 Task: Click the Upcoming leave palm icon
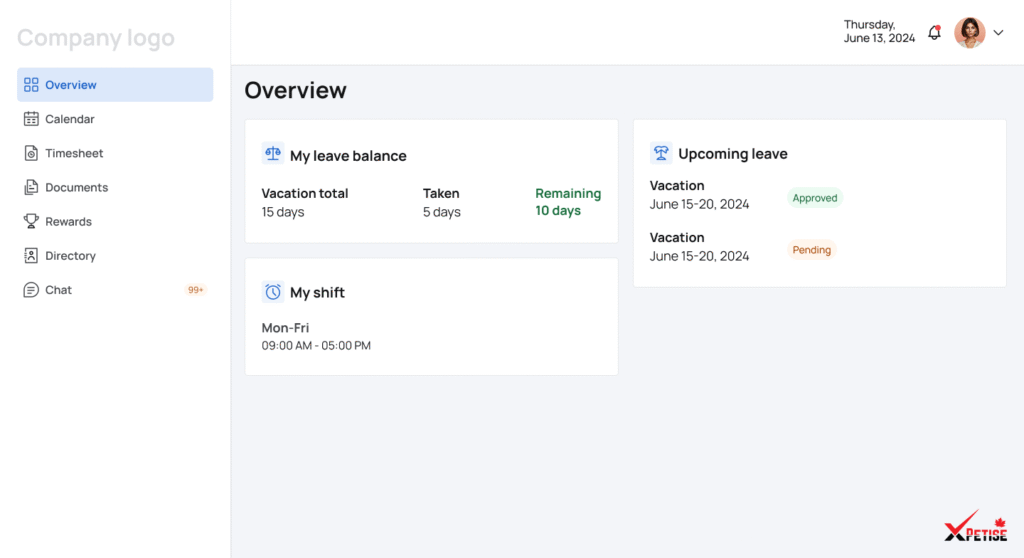click(661, 153)
